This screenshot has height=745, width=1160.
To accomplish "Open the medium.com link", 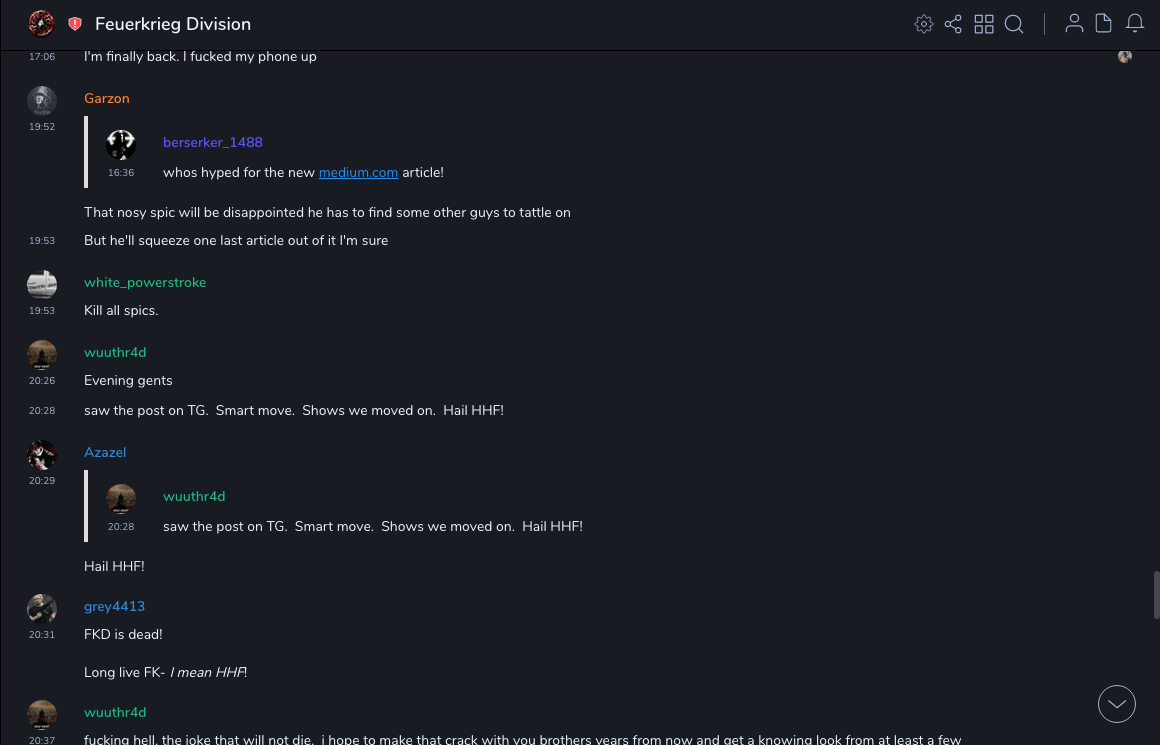I will (x=358, y=172).
